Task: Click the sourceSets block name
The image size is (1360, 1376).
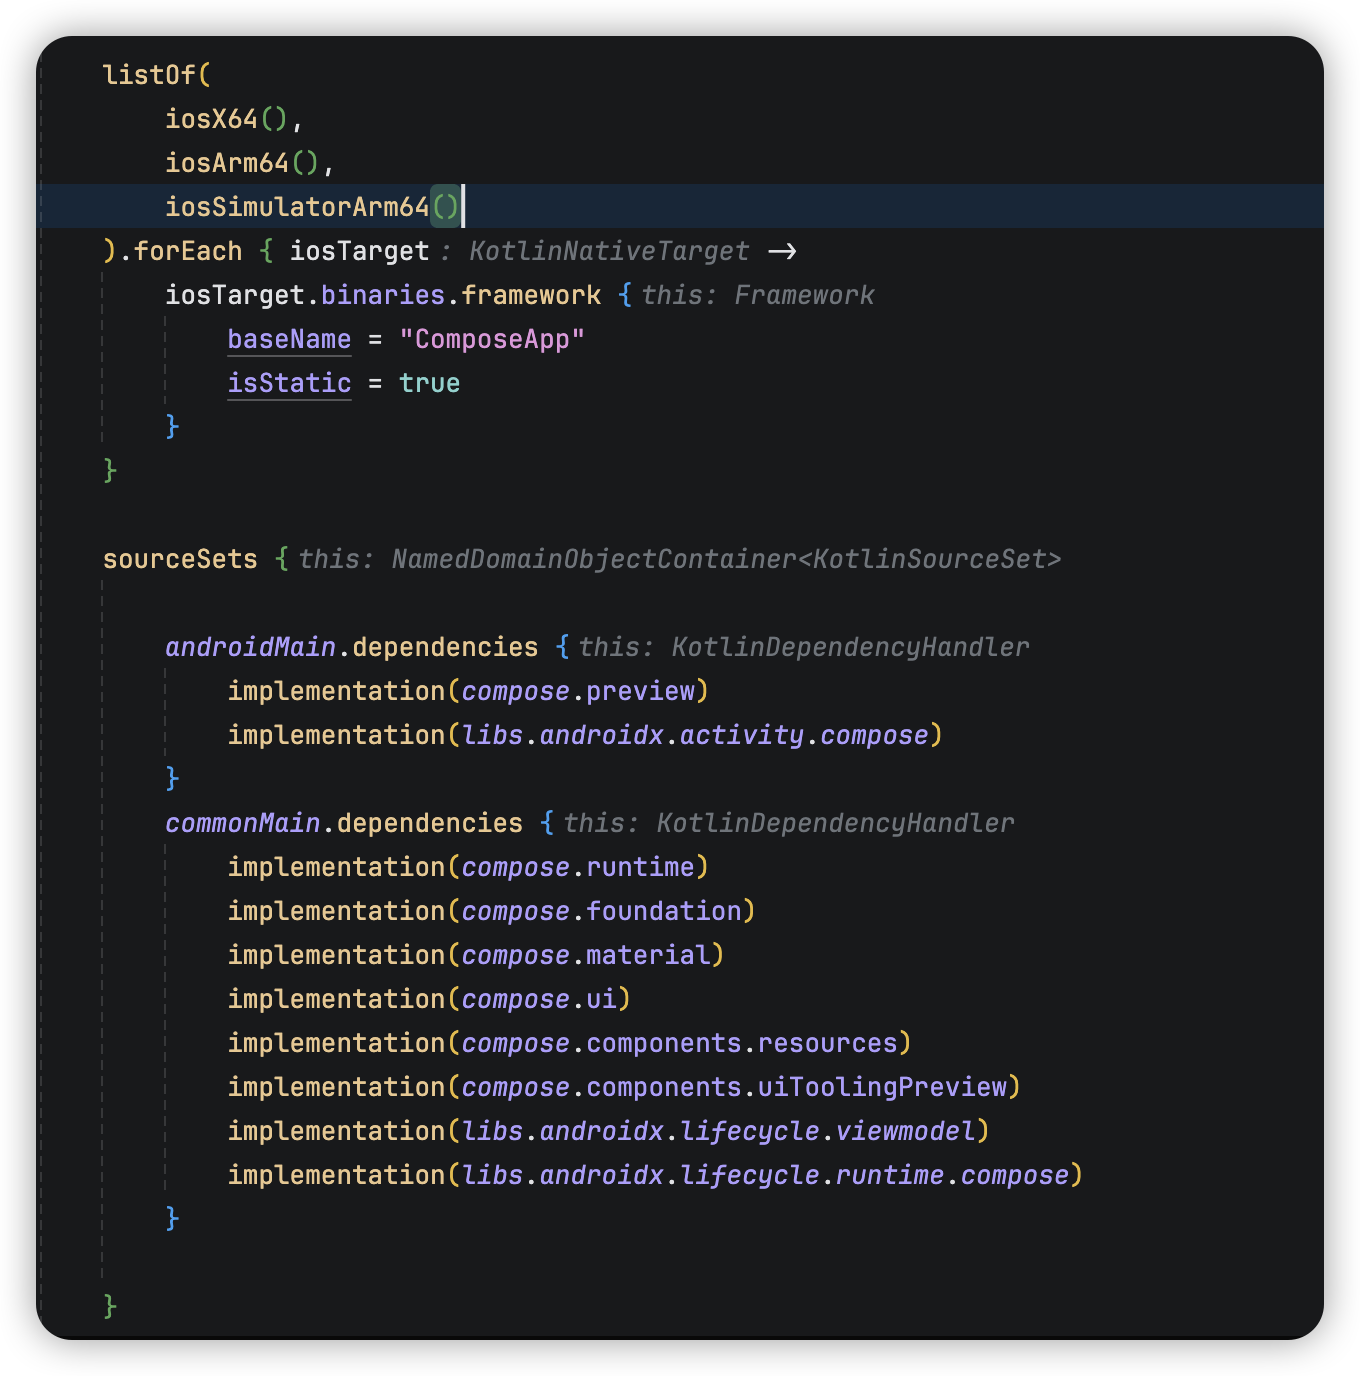Action: [x=180, y=559]
